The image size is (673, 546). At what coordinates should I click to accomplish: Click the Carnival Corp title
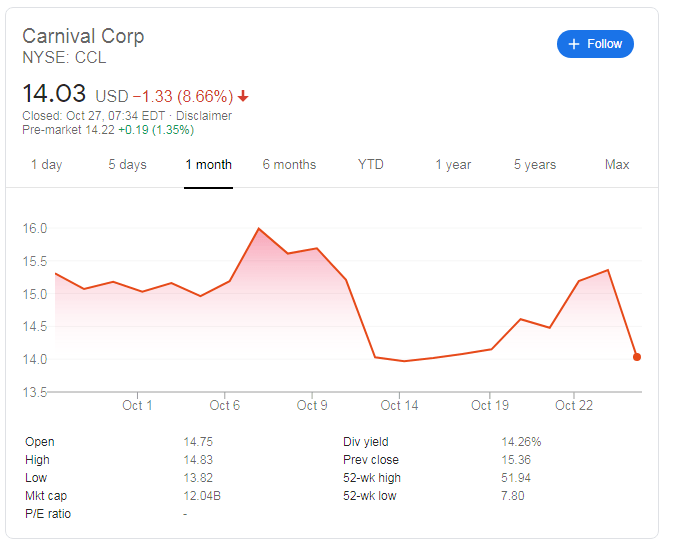[x=83, y=36]
